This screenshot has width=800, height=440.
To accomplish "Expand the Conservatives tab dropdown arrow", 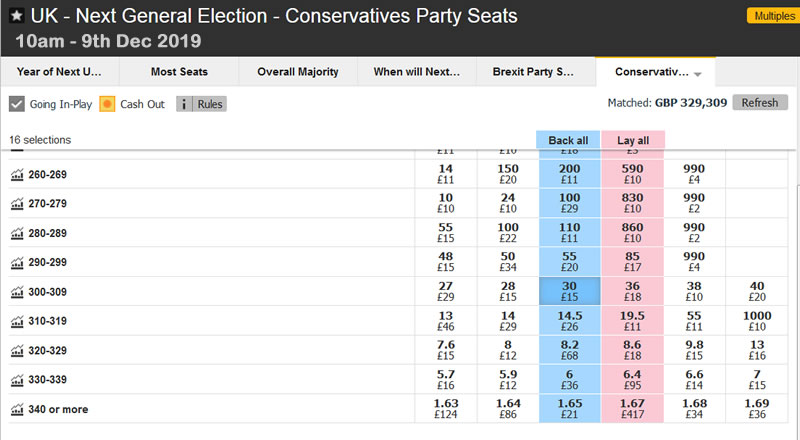I will (x=698, y=73).
